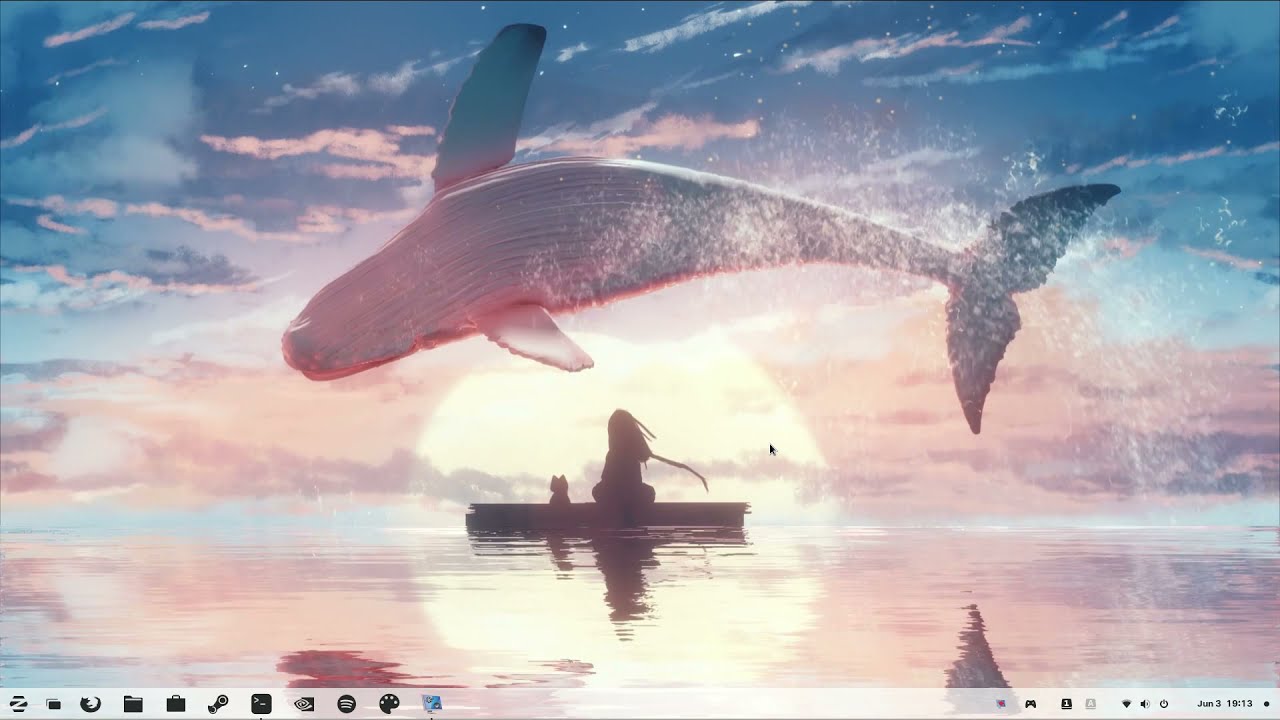Launch Steam from the taskbar

click(x=218, y=704)
